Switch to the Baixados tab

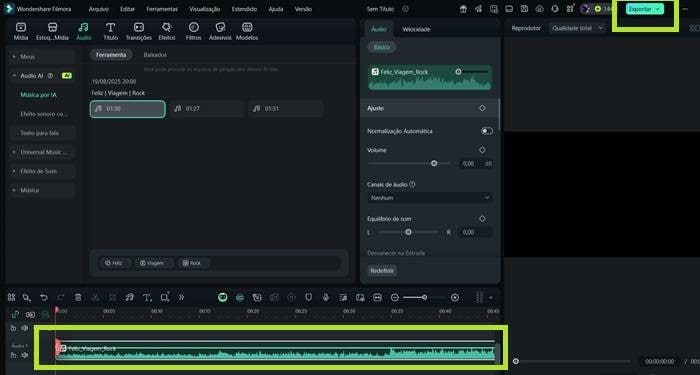point(155,55)
